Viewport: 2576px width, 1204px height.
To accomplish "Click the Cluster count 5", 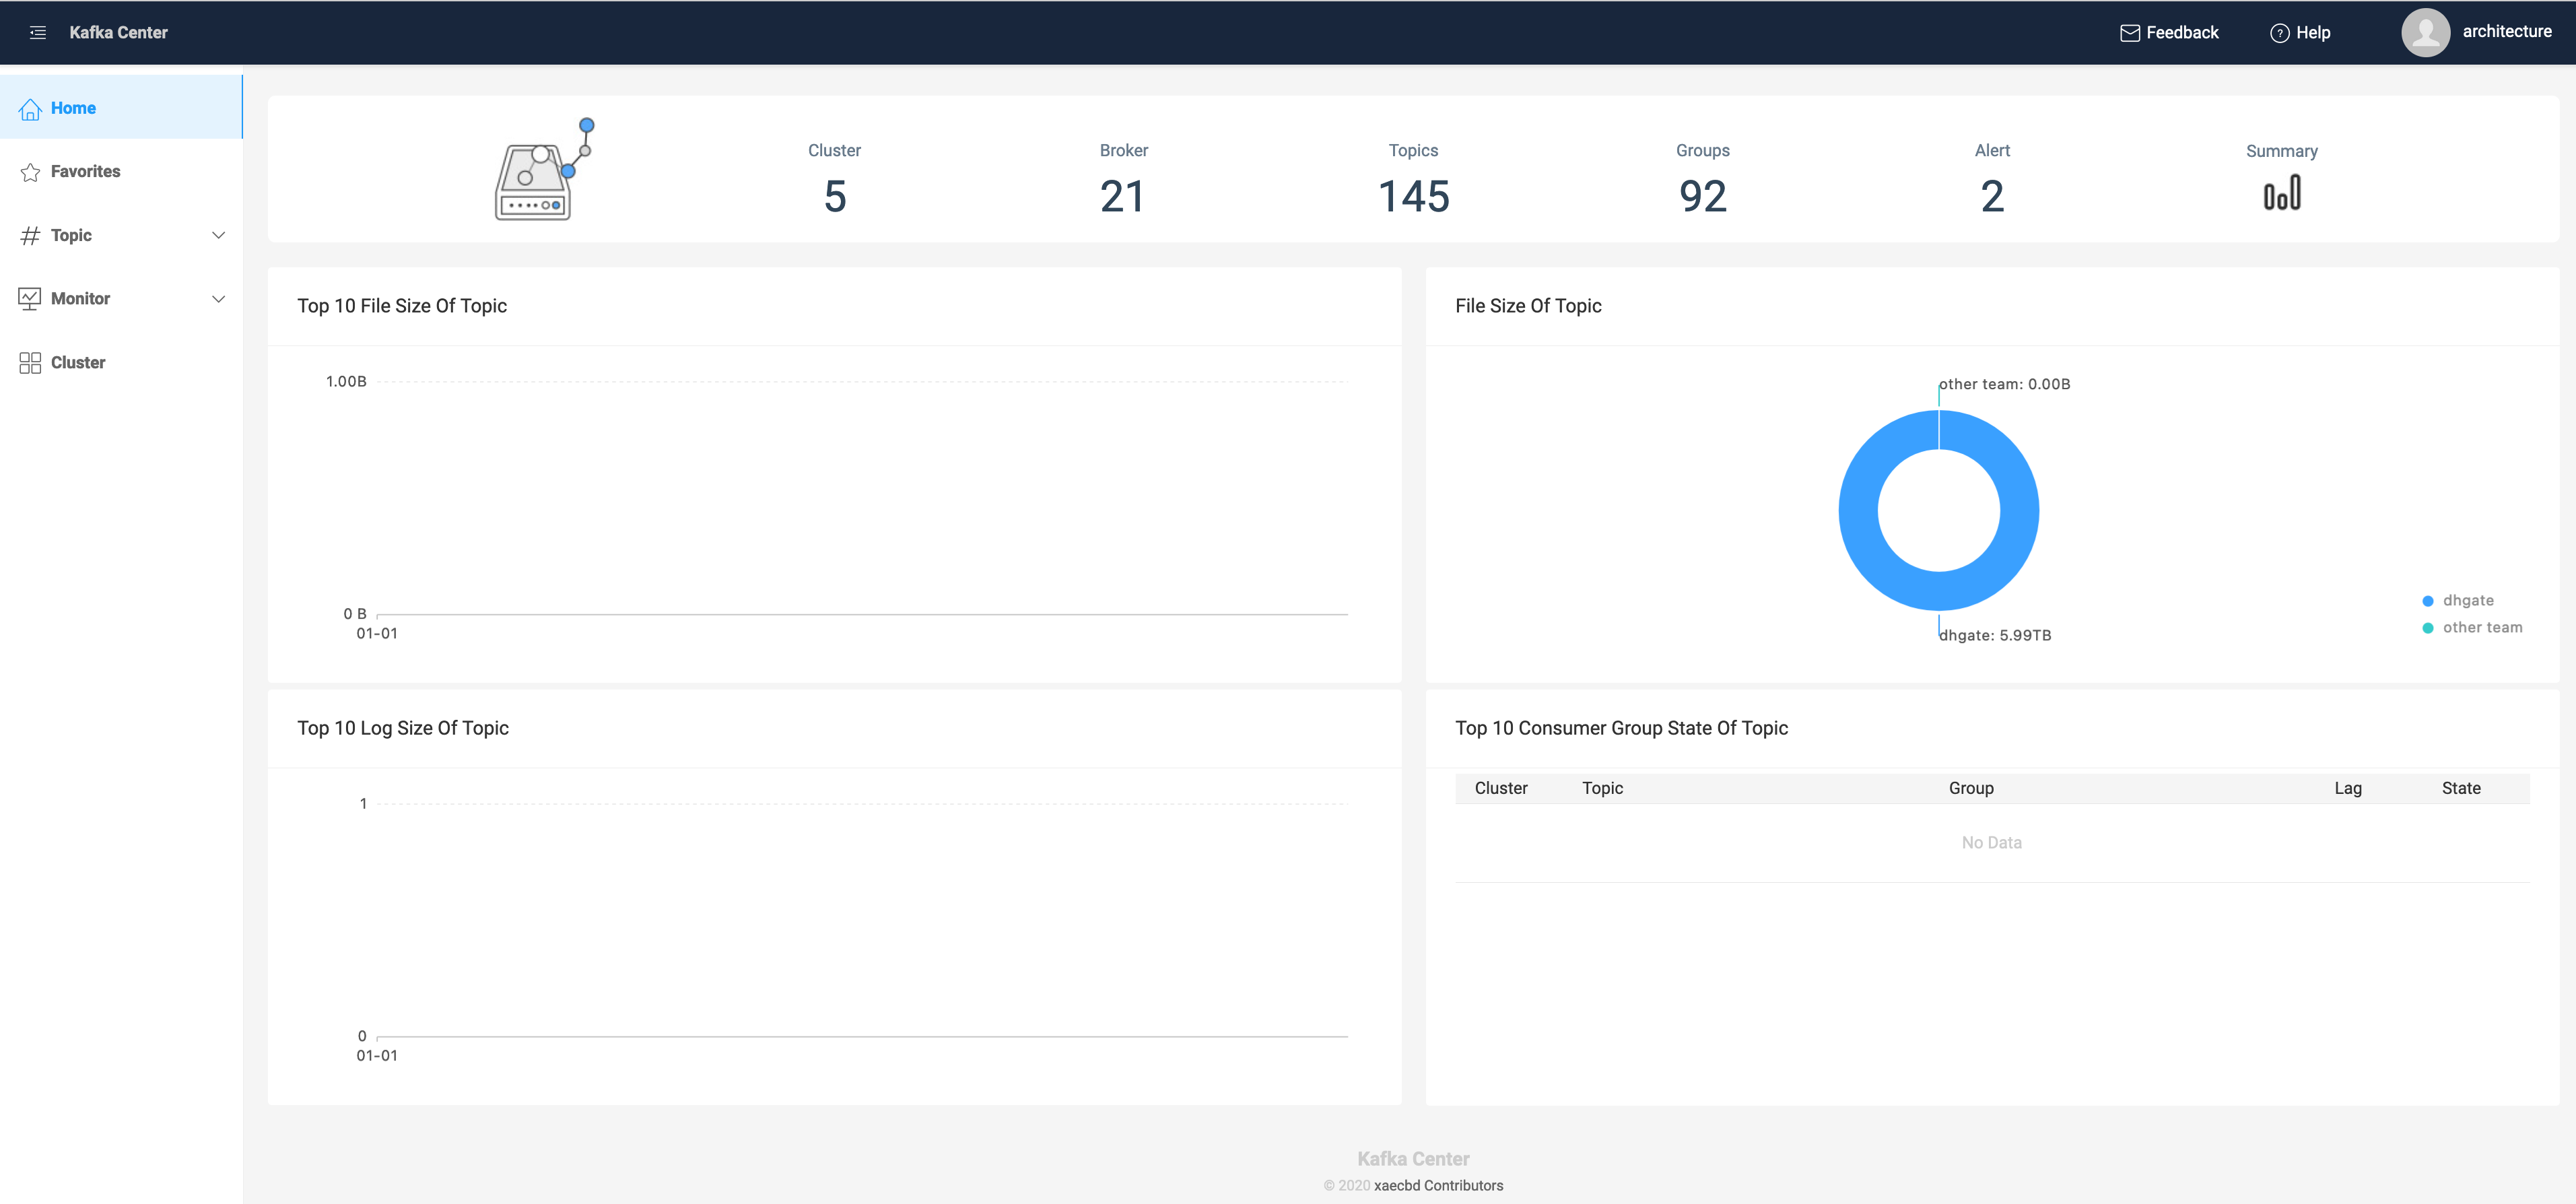I will (835, 196).
